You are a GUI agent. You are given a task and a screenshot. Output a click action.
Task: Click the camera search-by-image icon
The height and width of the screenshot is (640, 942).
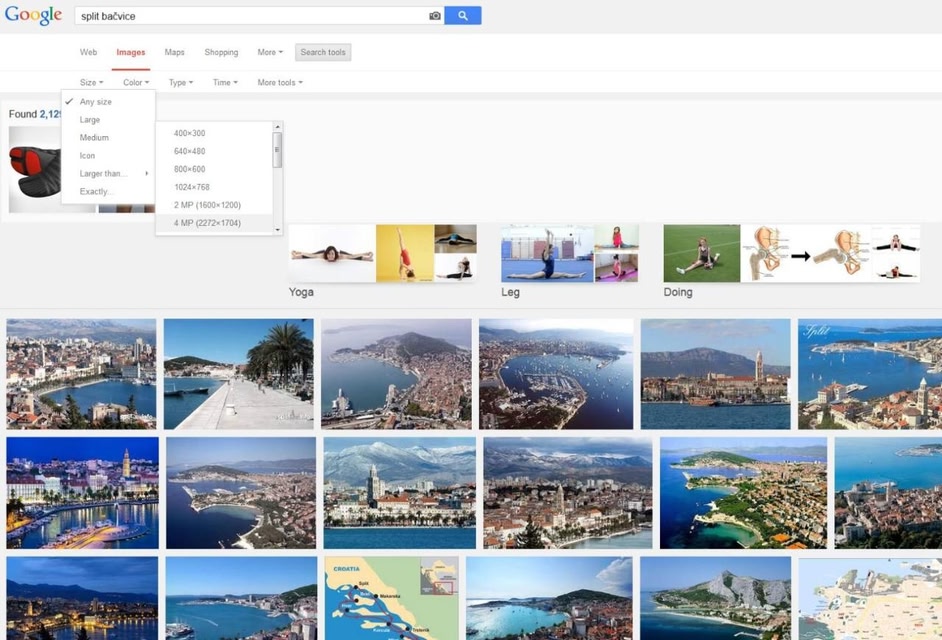435,16
